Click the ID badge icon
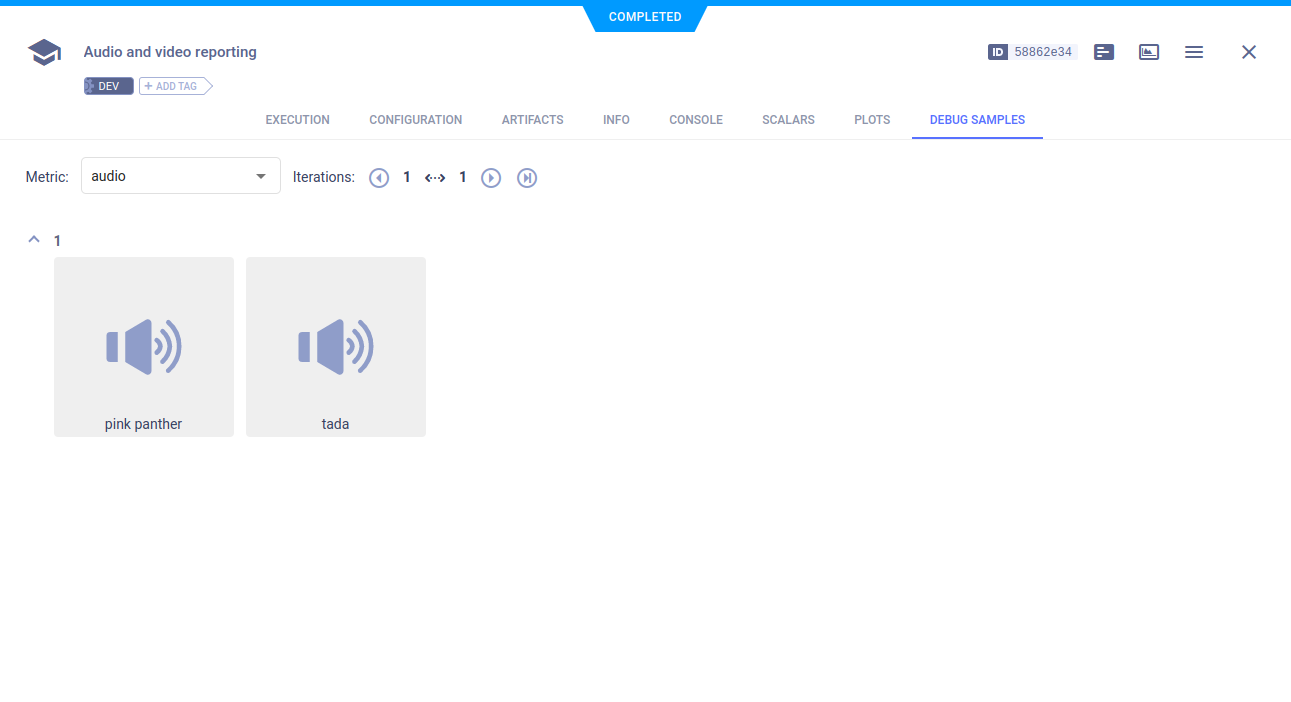Image resolution: width=1291 pixels, height=702 pixels. pyautogui.click(x=997, y=51)
